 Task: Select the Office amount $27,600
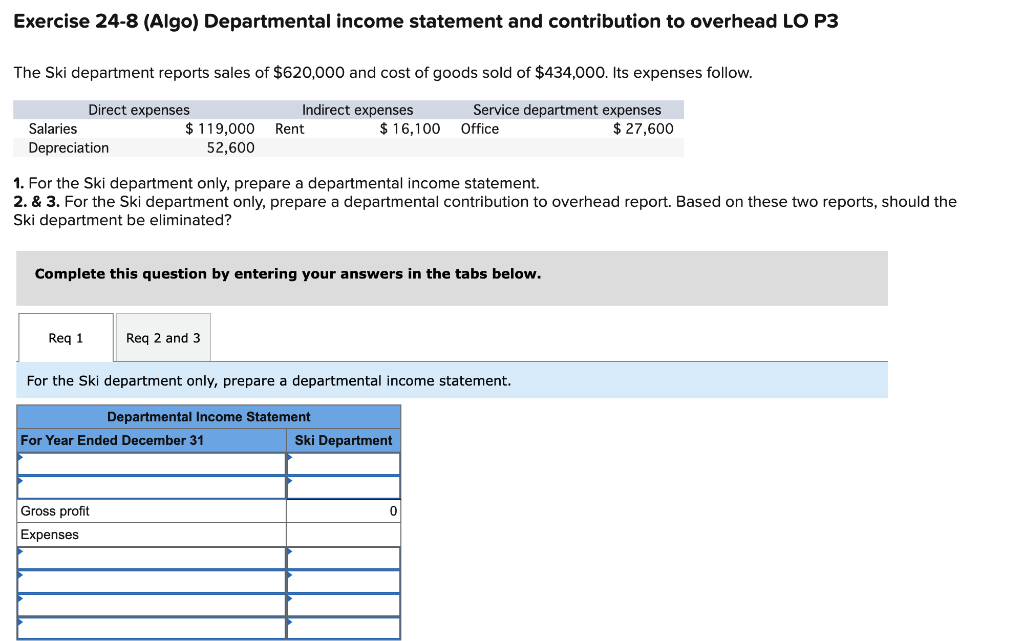click(x=643, y=129)
